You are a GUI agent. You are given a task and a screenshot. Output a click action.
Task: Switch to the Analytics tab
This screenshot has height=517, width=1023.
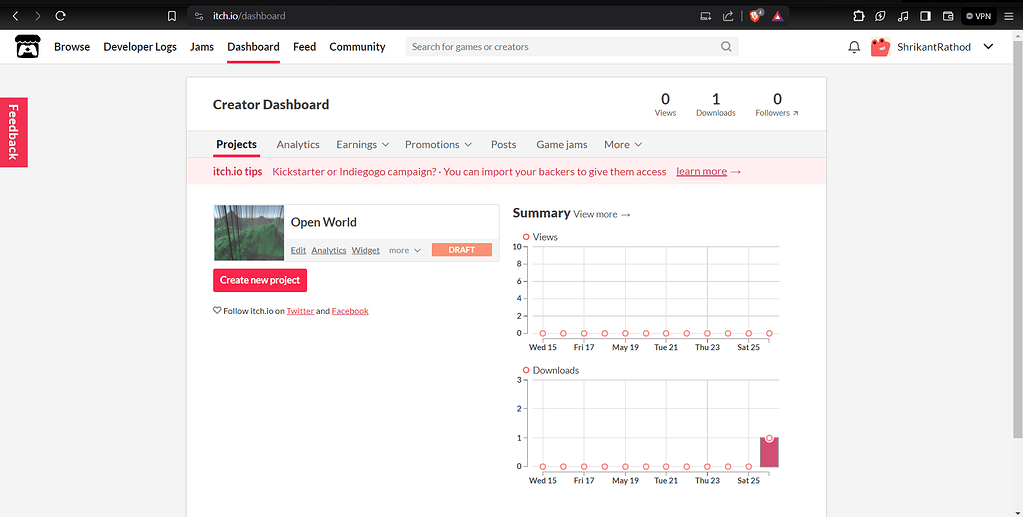tap(298, 144)
